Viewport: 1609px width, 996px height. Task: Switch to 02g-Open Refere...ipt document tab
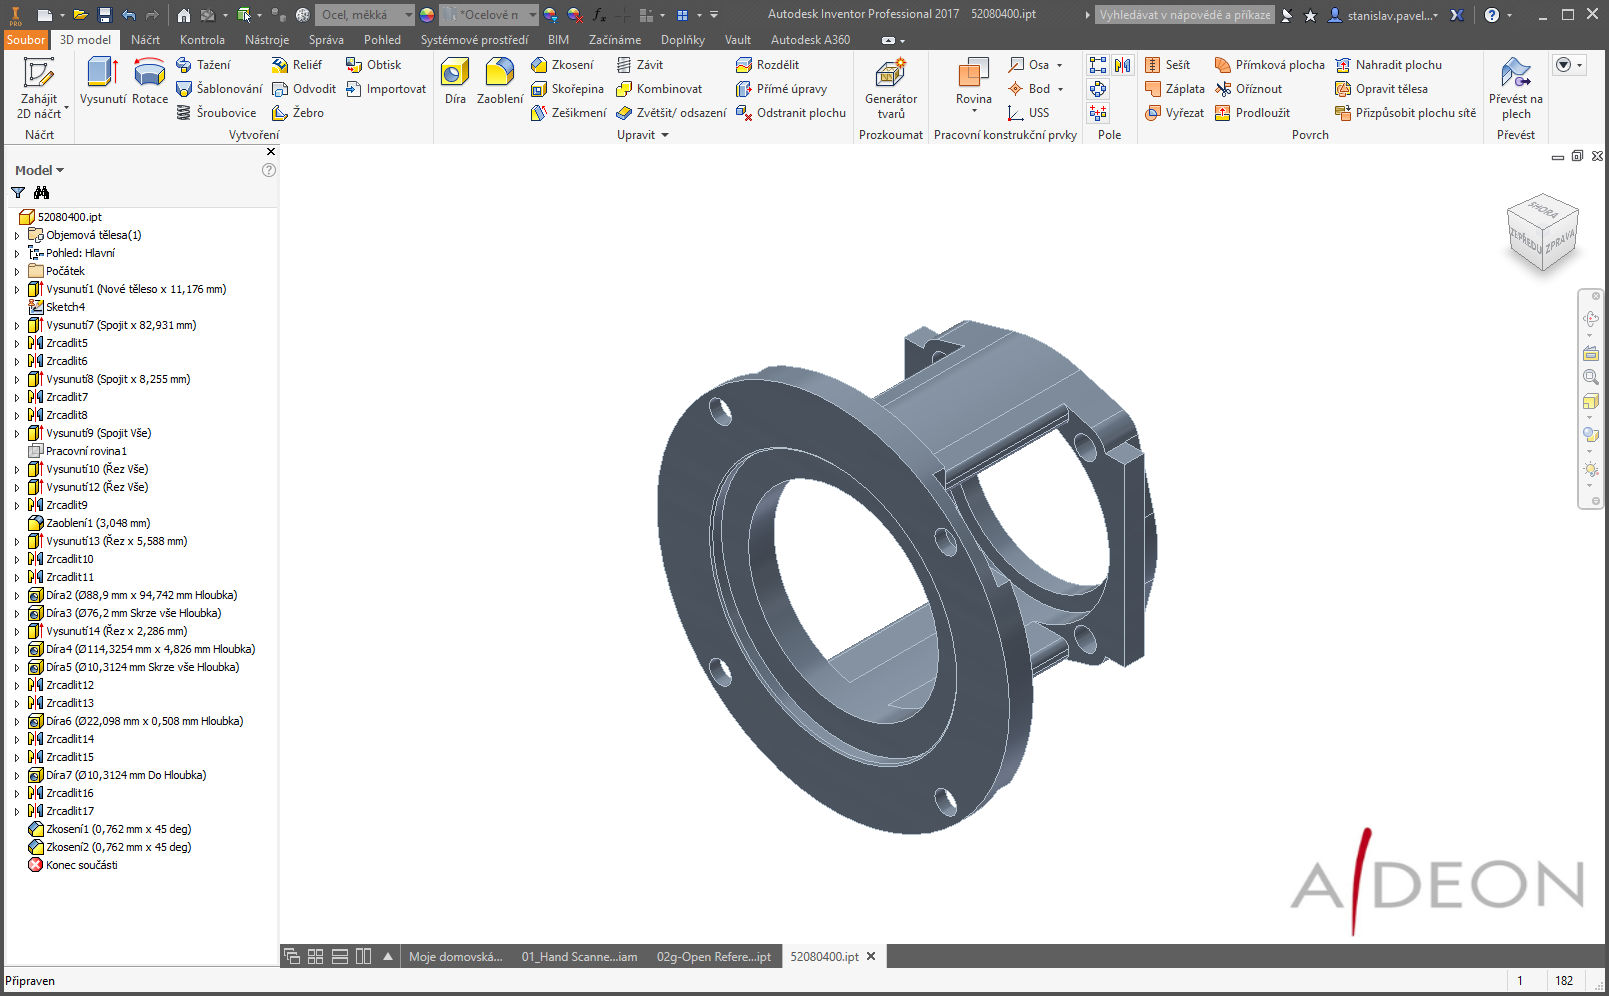click(713, 957)
